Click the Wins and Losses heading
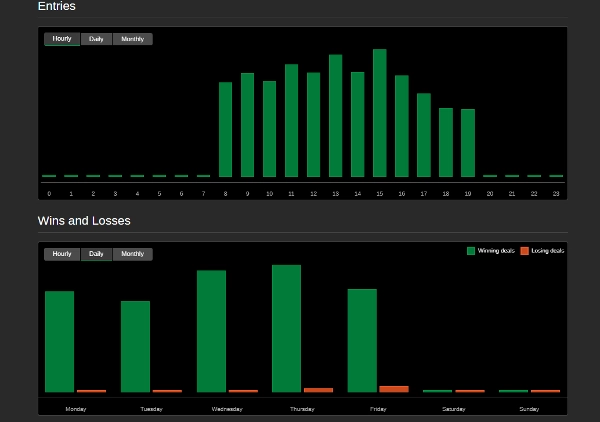This screenshot has width=600, height=422. pyautogui.click(x=84, y=221)
